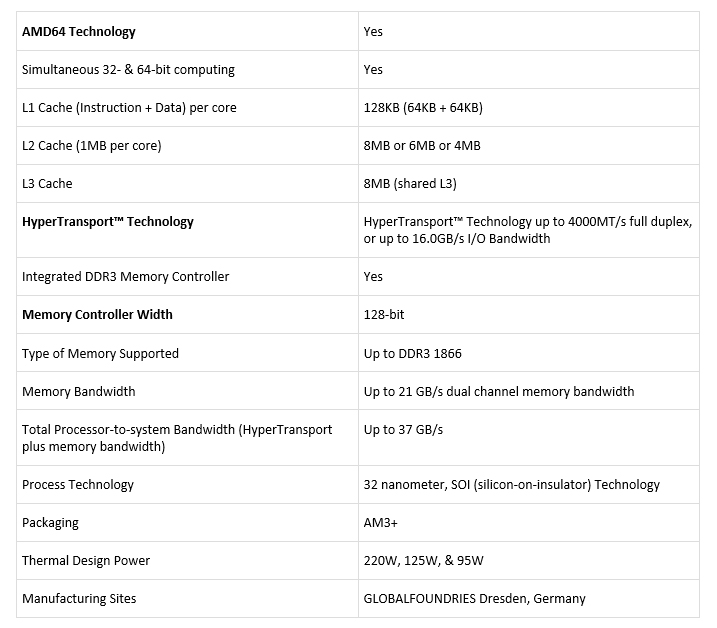Click the Up to DDR3 1866 value
Image resolution: width=717 pixels, height=628 pixels.
[x=412, y=353]
